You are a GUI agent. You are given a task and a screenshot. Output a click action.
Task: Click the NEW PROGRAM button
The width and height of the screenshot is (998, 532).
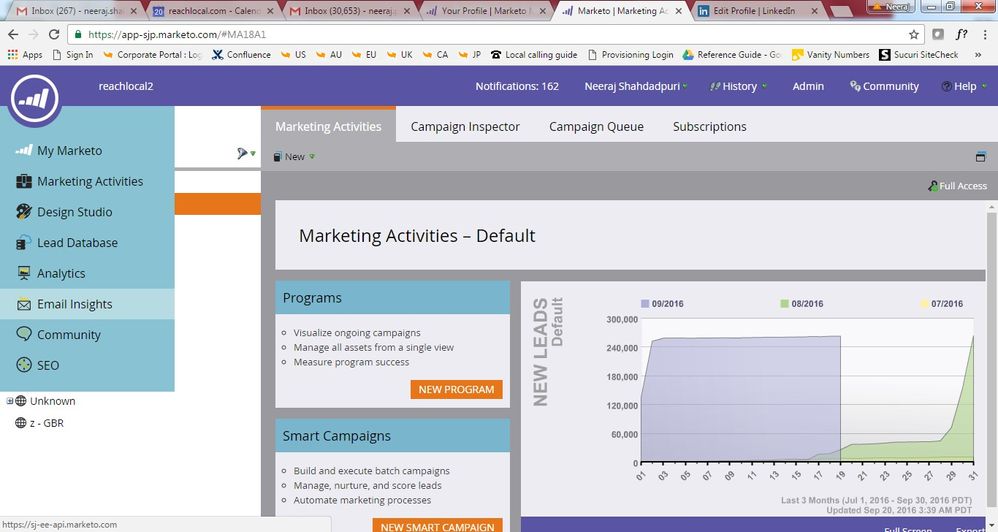(x=456, y=389)
